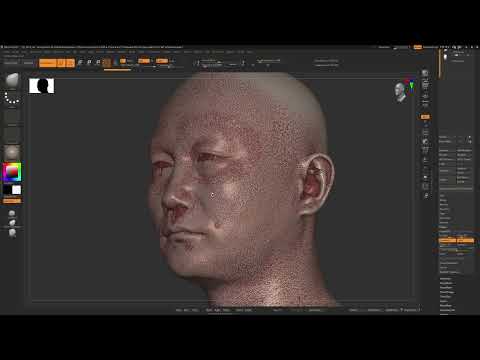This screenshot has width=480, height=360.
Task: Select the Move transform icon
Action: pyautogui.click(x=80, y=62)
